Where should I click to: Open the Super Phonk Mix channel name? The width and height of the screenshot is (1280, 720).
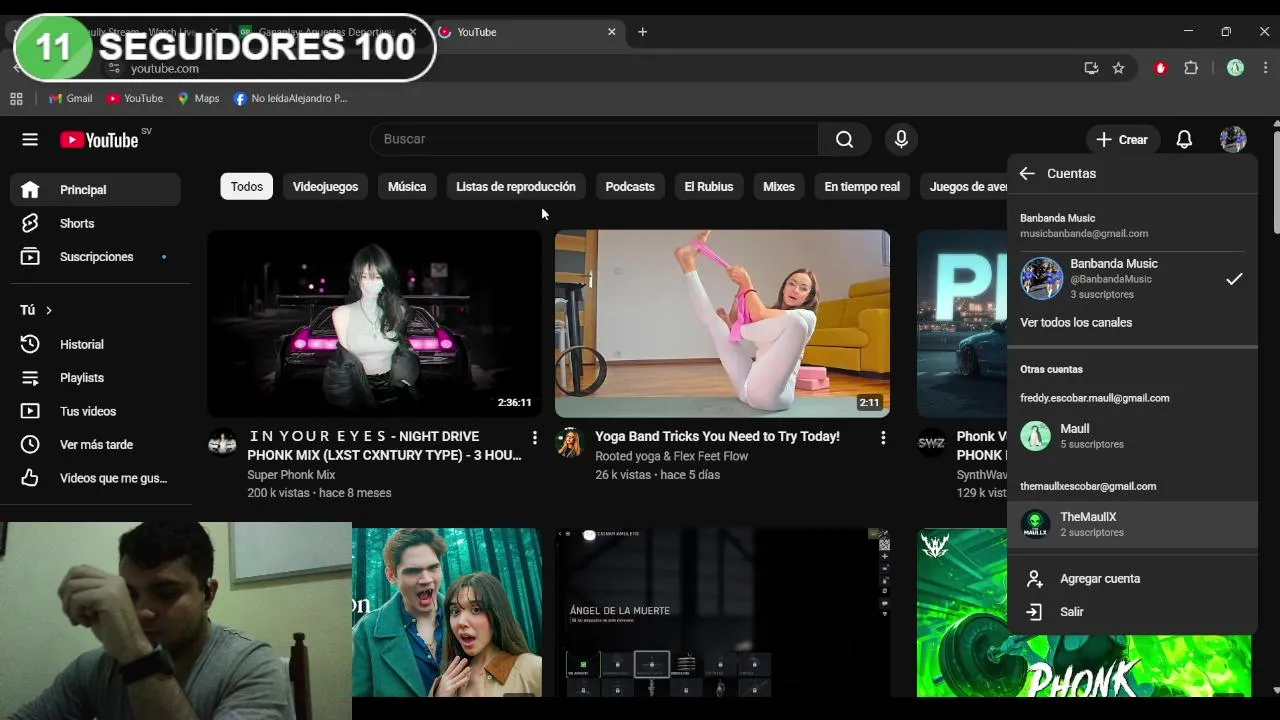(x=291, y=475)
